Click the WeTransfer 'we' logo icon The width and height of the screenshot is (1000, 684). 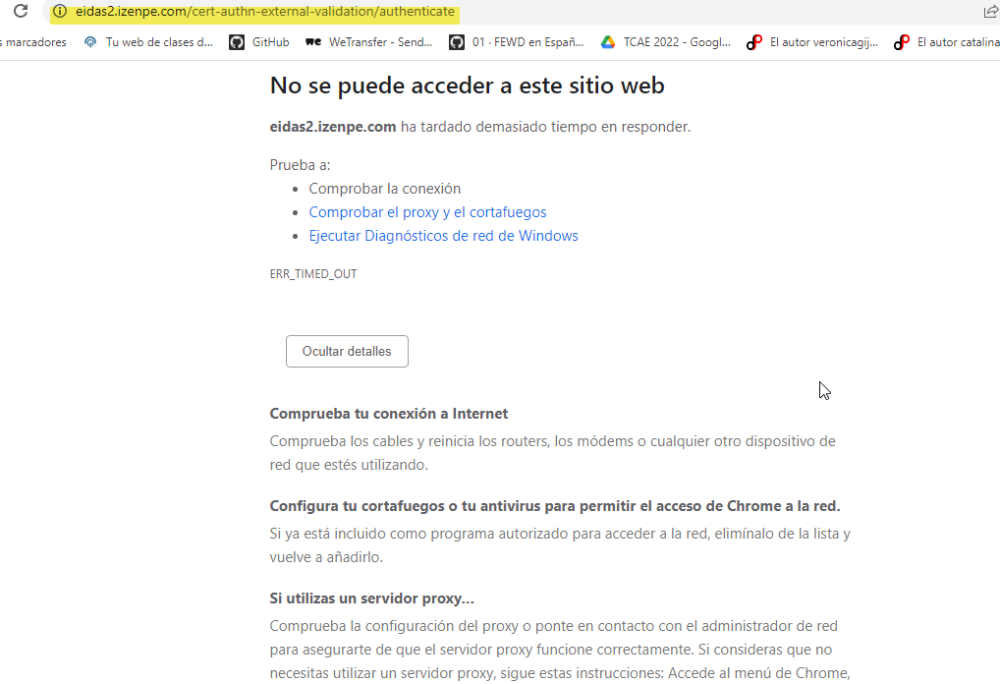pos(312,42)
